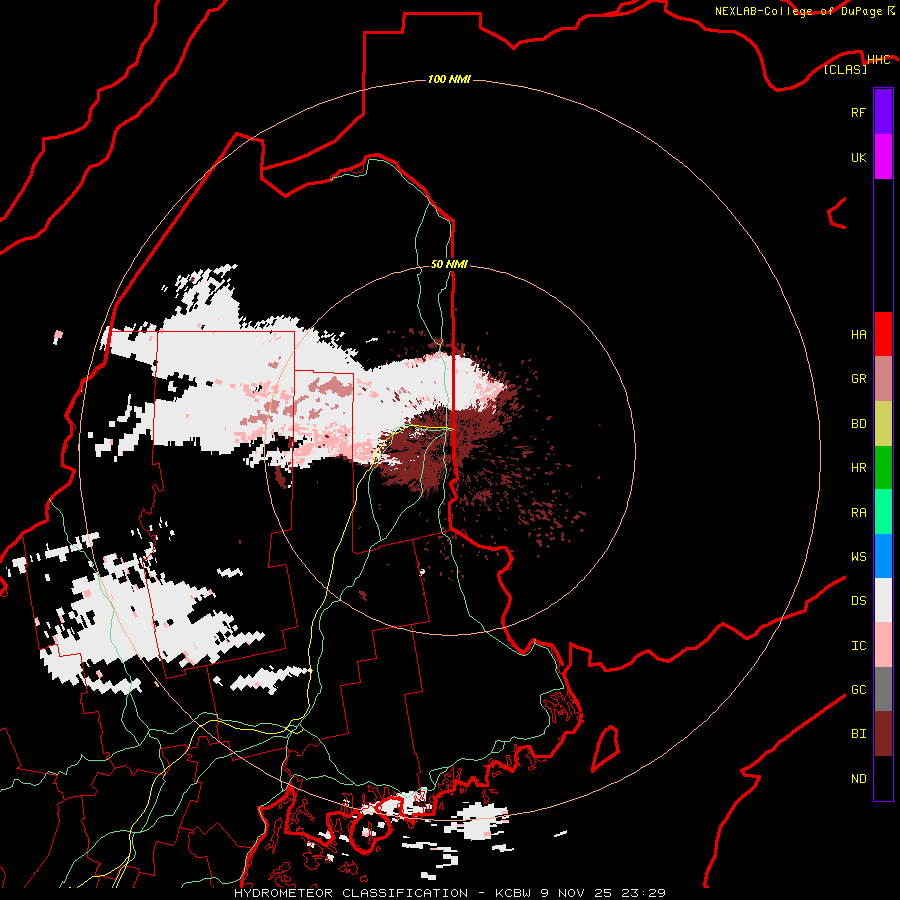The width and height of the screenshot is (900, 900).
Task: Click the KCBW radar site identifier
Action: pyautogui.click(x=514, y=893)
